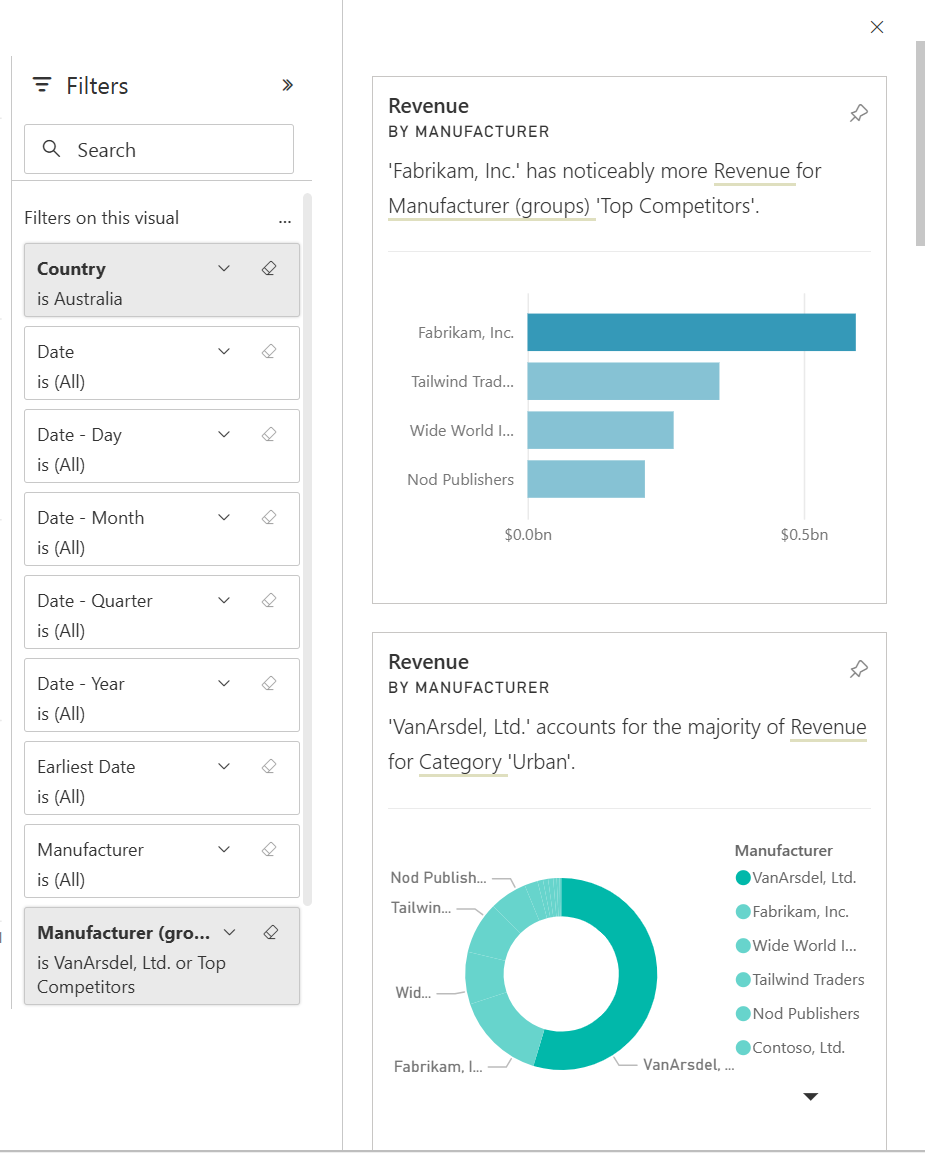Clear the Earliest Date filter eraser
The width and height of the screenshot is (925, 1153).
[269, 767]
